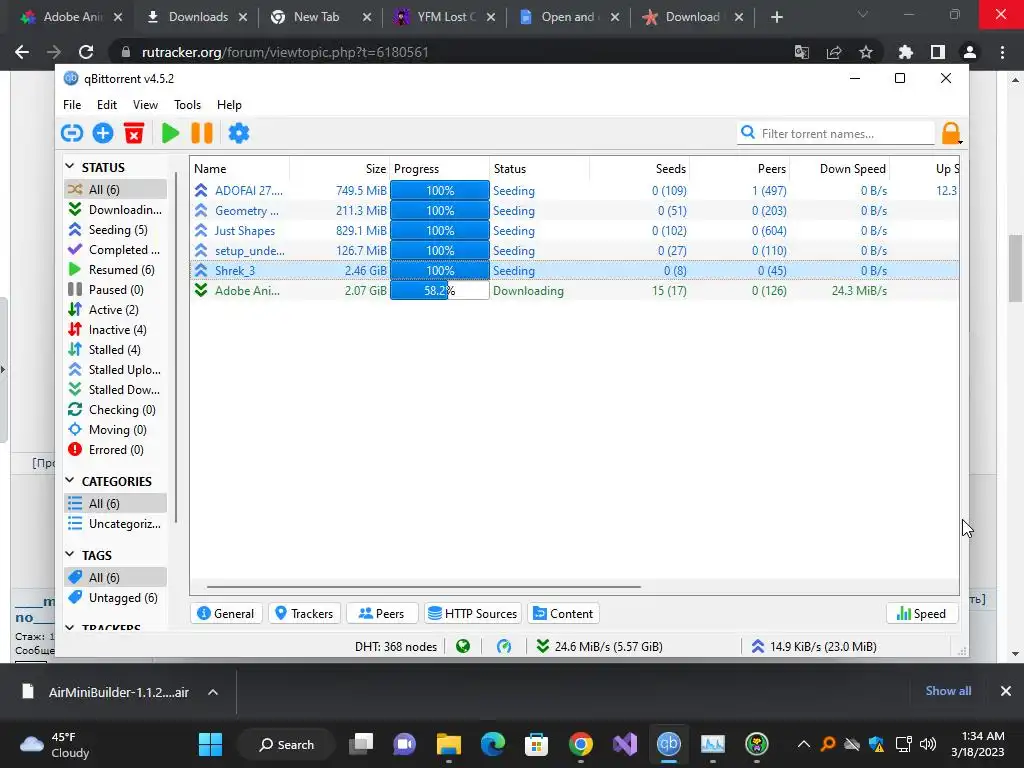The height and width of the screenshot is (768, 1024).
Task: Open the General details tab
Action: pos(226,613)
